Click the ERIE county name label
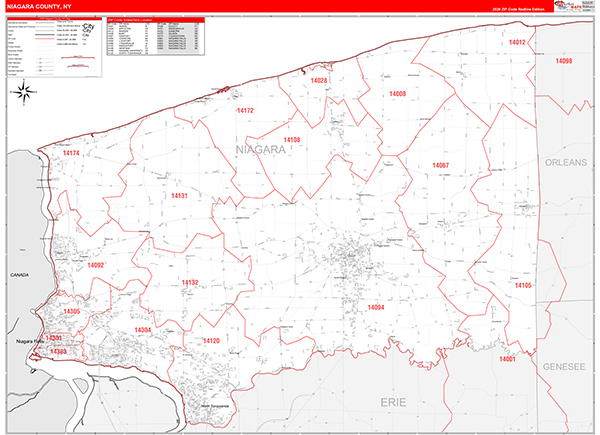This screenshot has height=435, width=600. point(393,402)
